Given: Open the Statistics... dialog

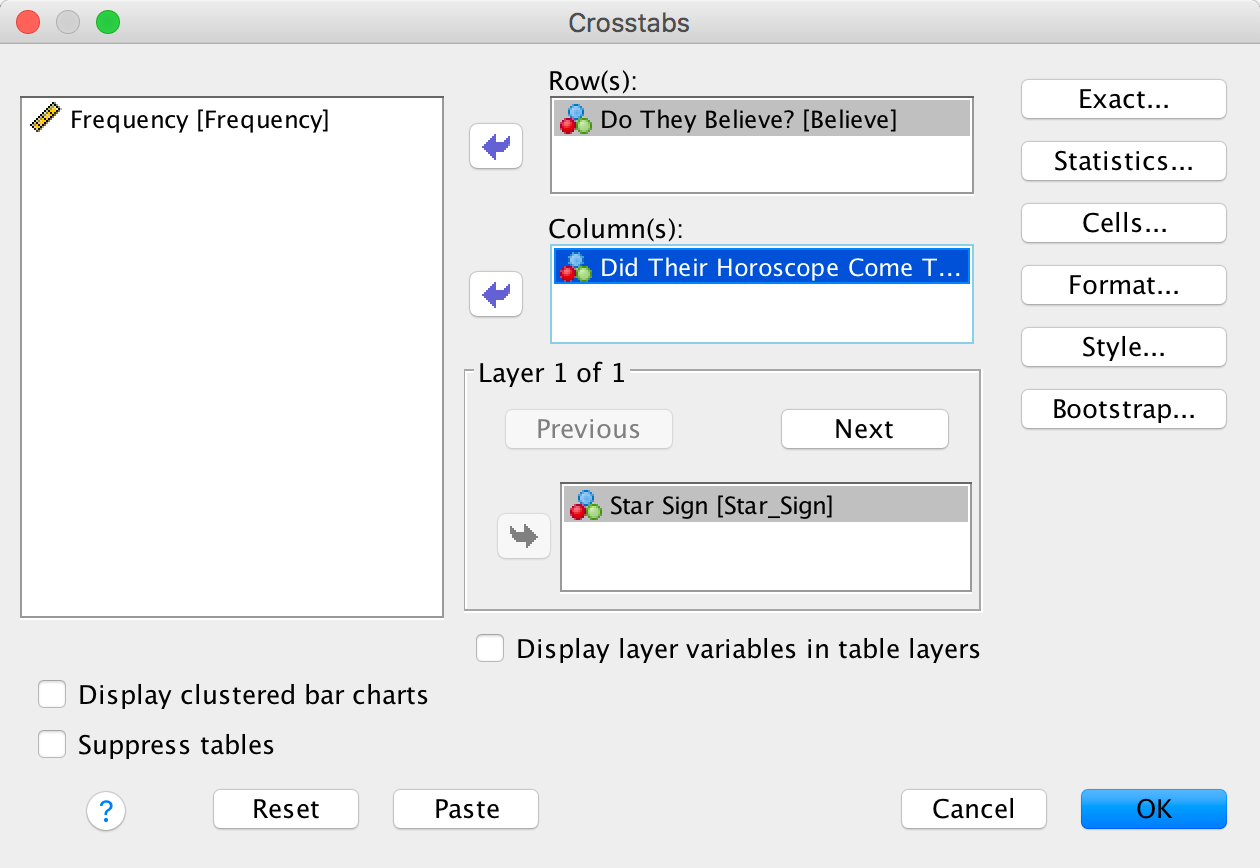Looking at the screenshot, I should [x=1123, y=162].
